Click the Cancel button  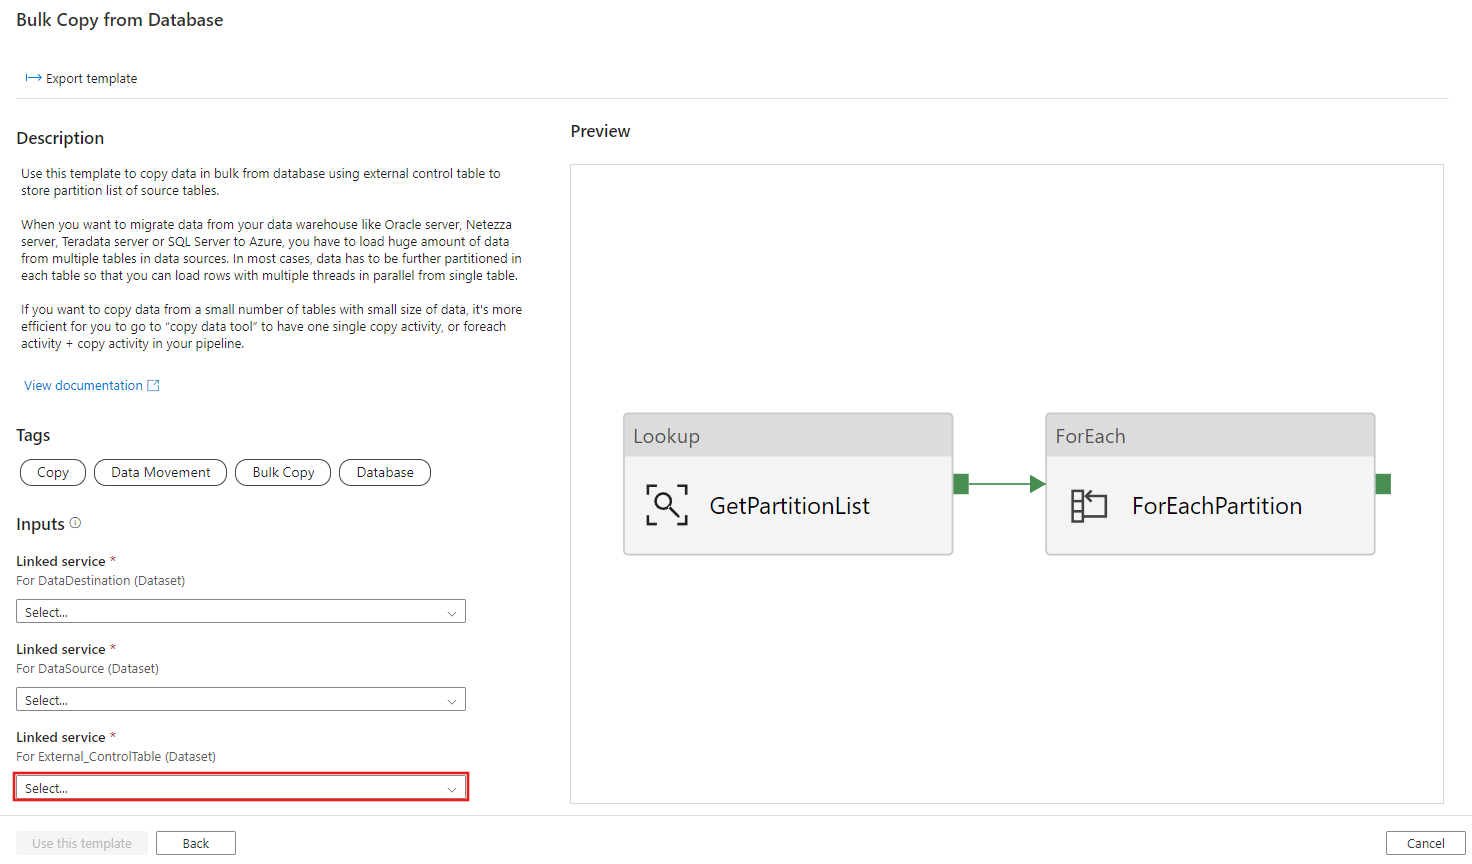1426,842
